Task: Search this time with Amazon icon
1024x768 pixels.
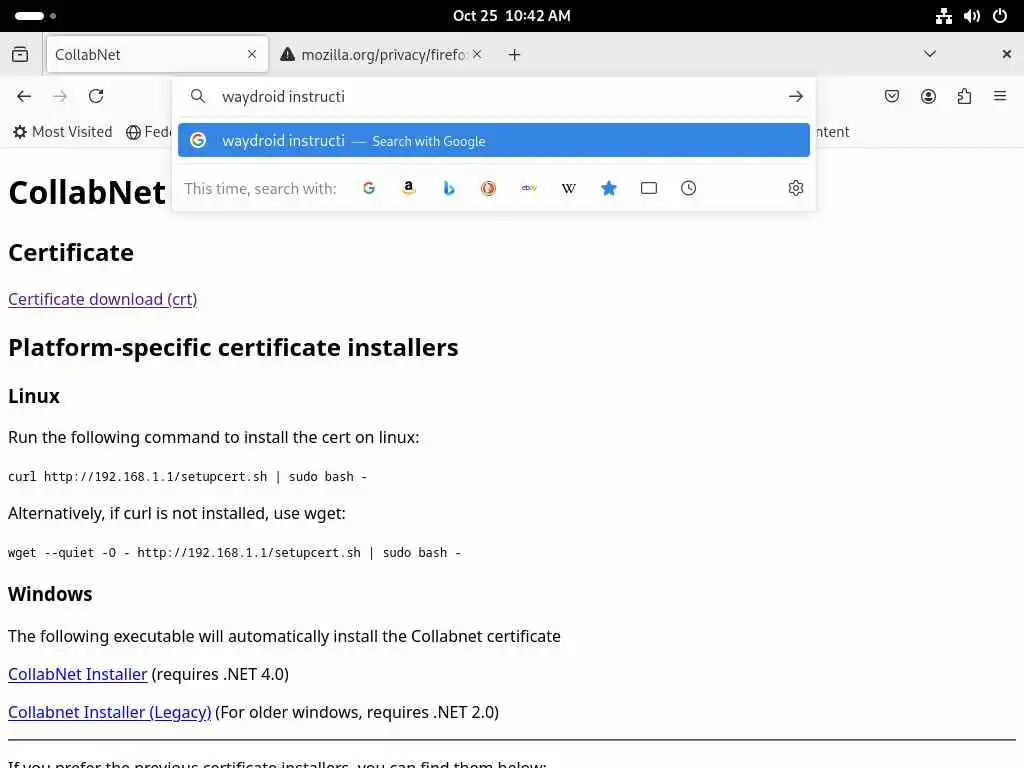Action: (409, 188)
